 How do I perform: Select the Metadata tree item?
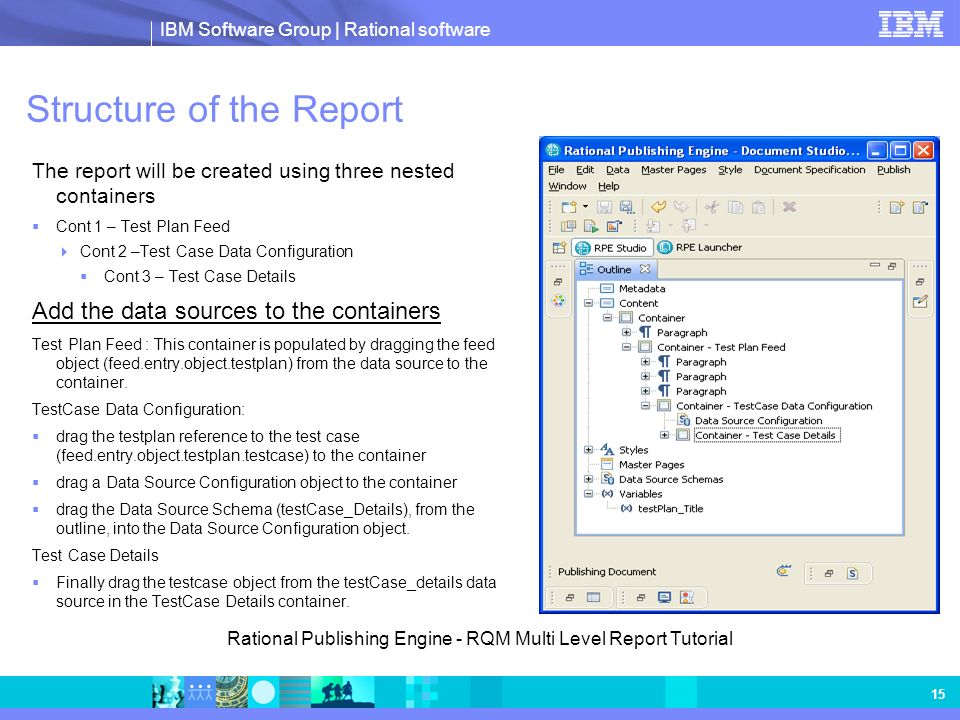642,288
